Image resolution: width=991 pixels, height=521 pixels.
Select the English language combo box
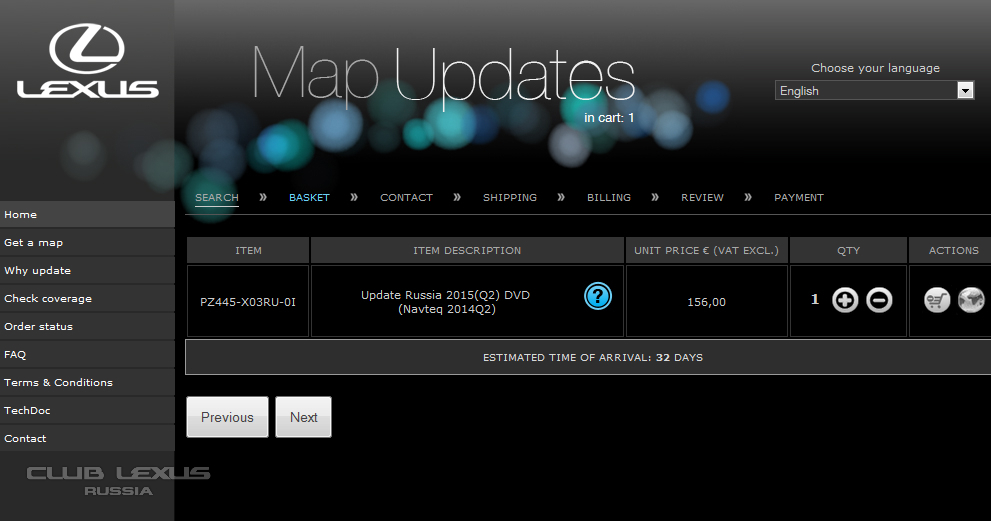[874, 90]
